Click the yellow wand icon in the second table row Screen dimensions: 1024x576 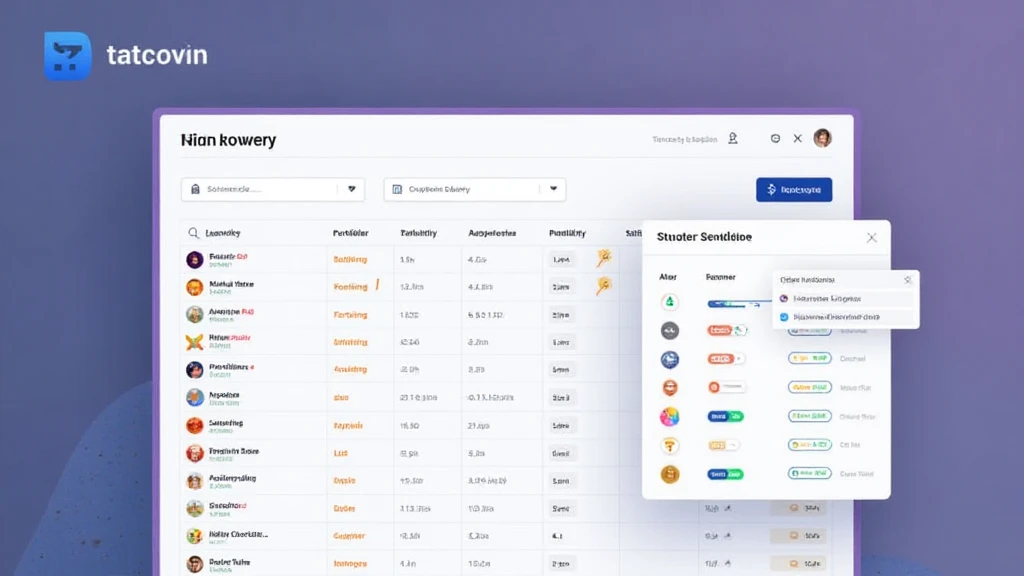click(x=604, y=285)
